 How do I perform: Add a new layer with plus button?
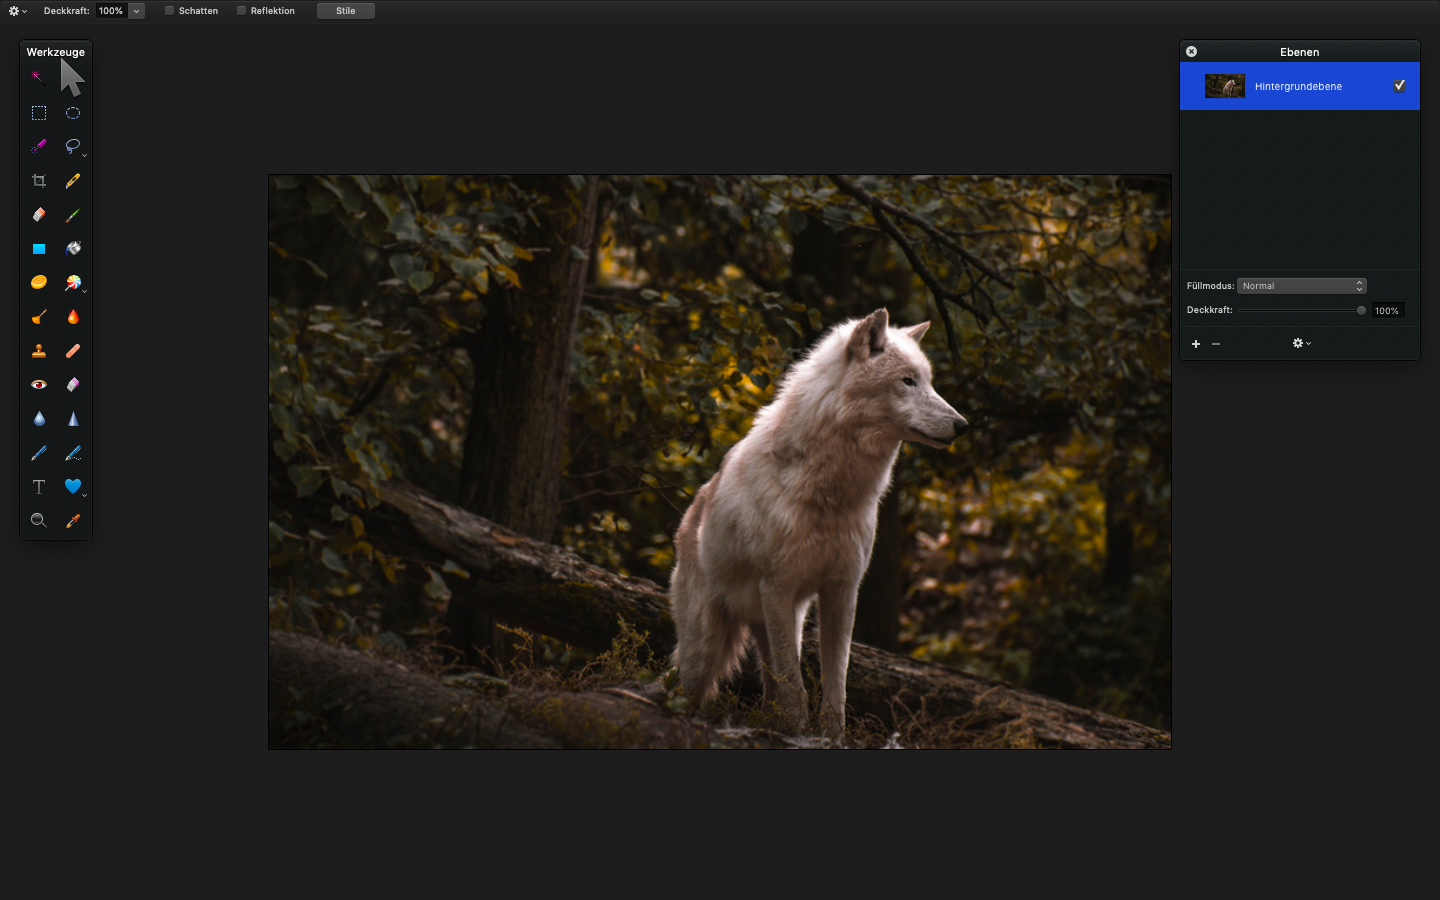coord(1196,344)
